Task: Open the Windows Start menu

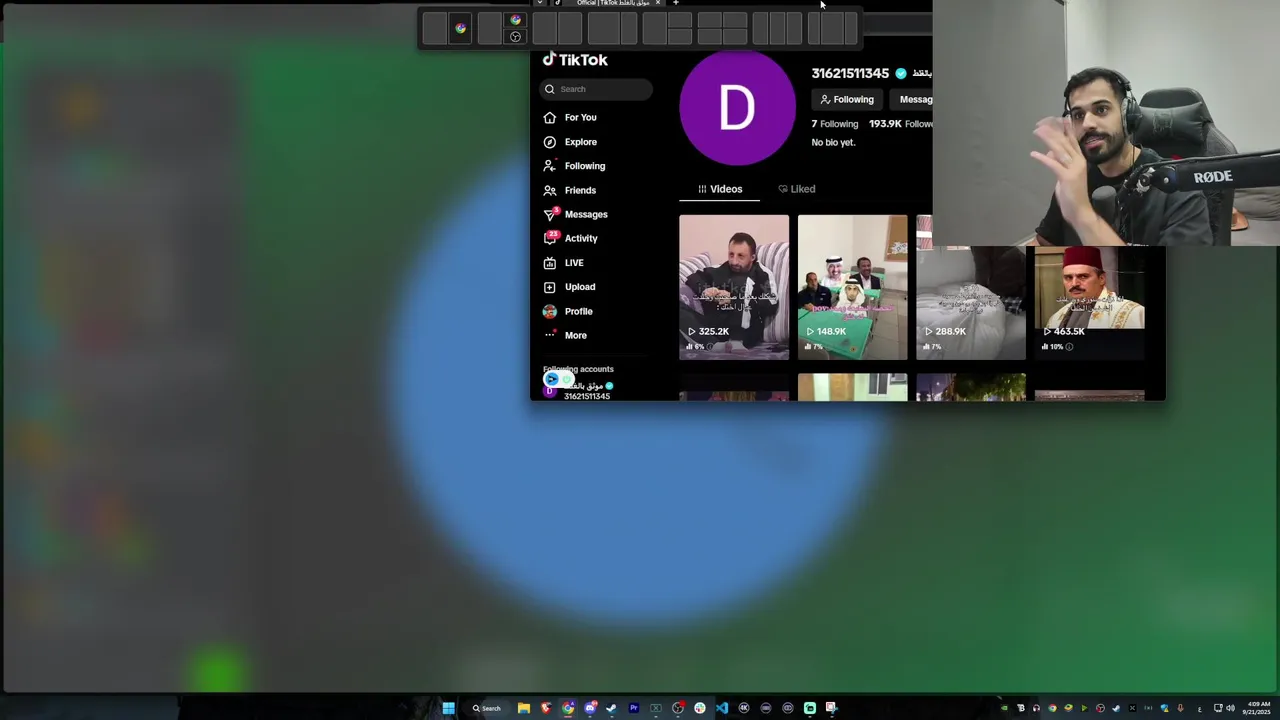Action: (x=448, y=708)
